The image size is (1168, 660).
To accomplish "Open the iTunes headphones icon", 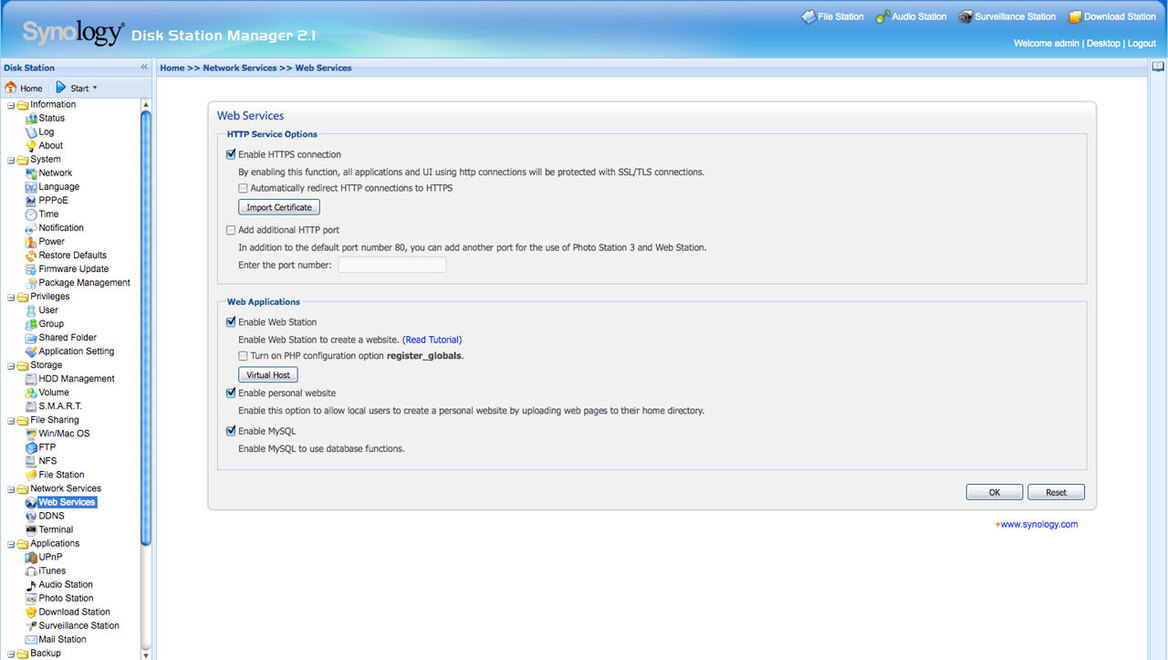I will 31,571.
